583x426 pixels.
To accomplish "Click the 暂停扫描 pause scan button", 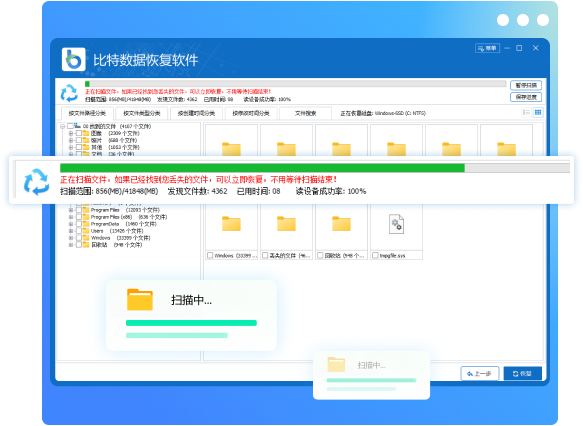I will [x=526, y=85].
